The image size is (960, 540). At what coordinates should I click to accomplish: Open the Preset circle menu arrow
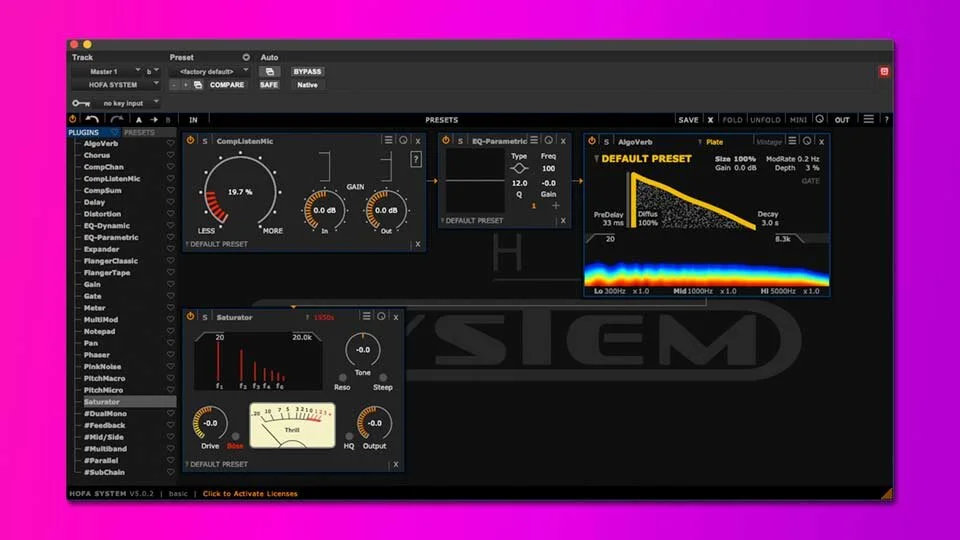click(x=246, y=57)
